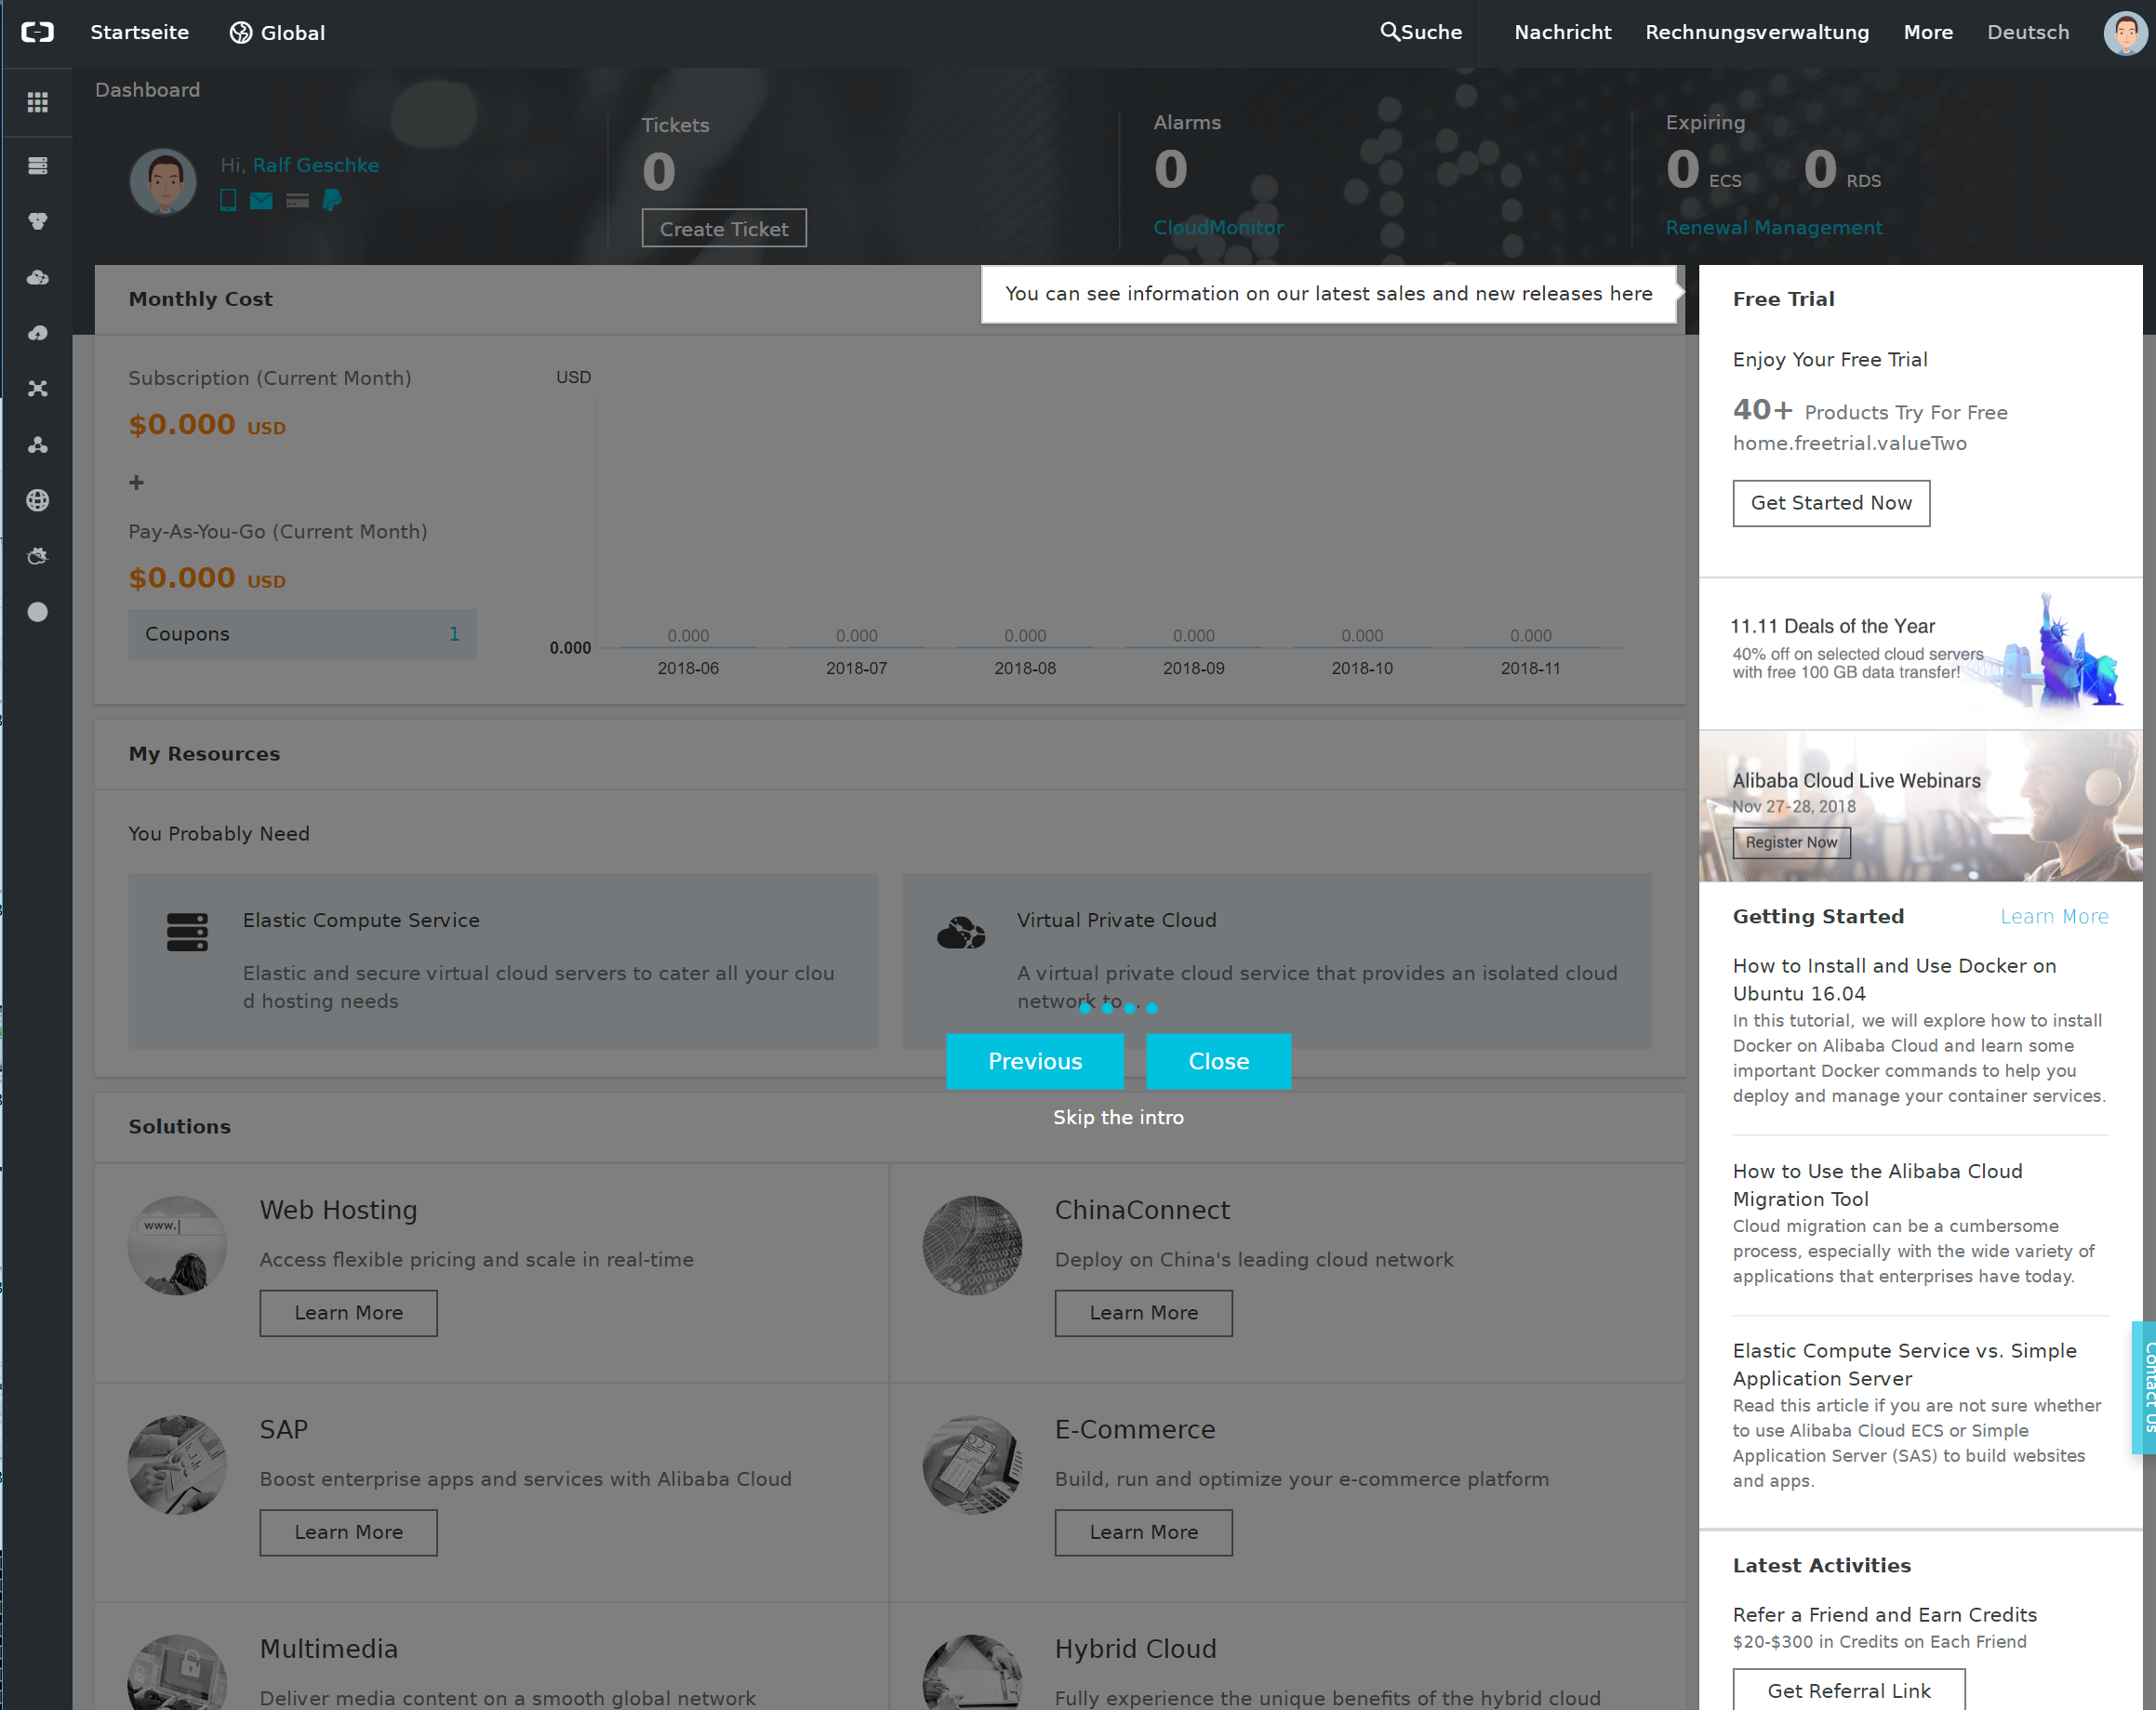
Task: Open ECS vs. Simple Application Server article
Action: pyautogui.click(x=1904, y=1364)
